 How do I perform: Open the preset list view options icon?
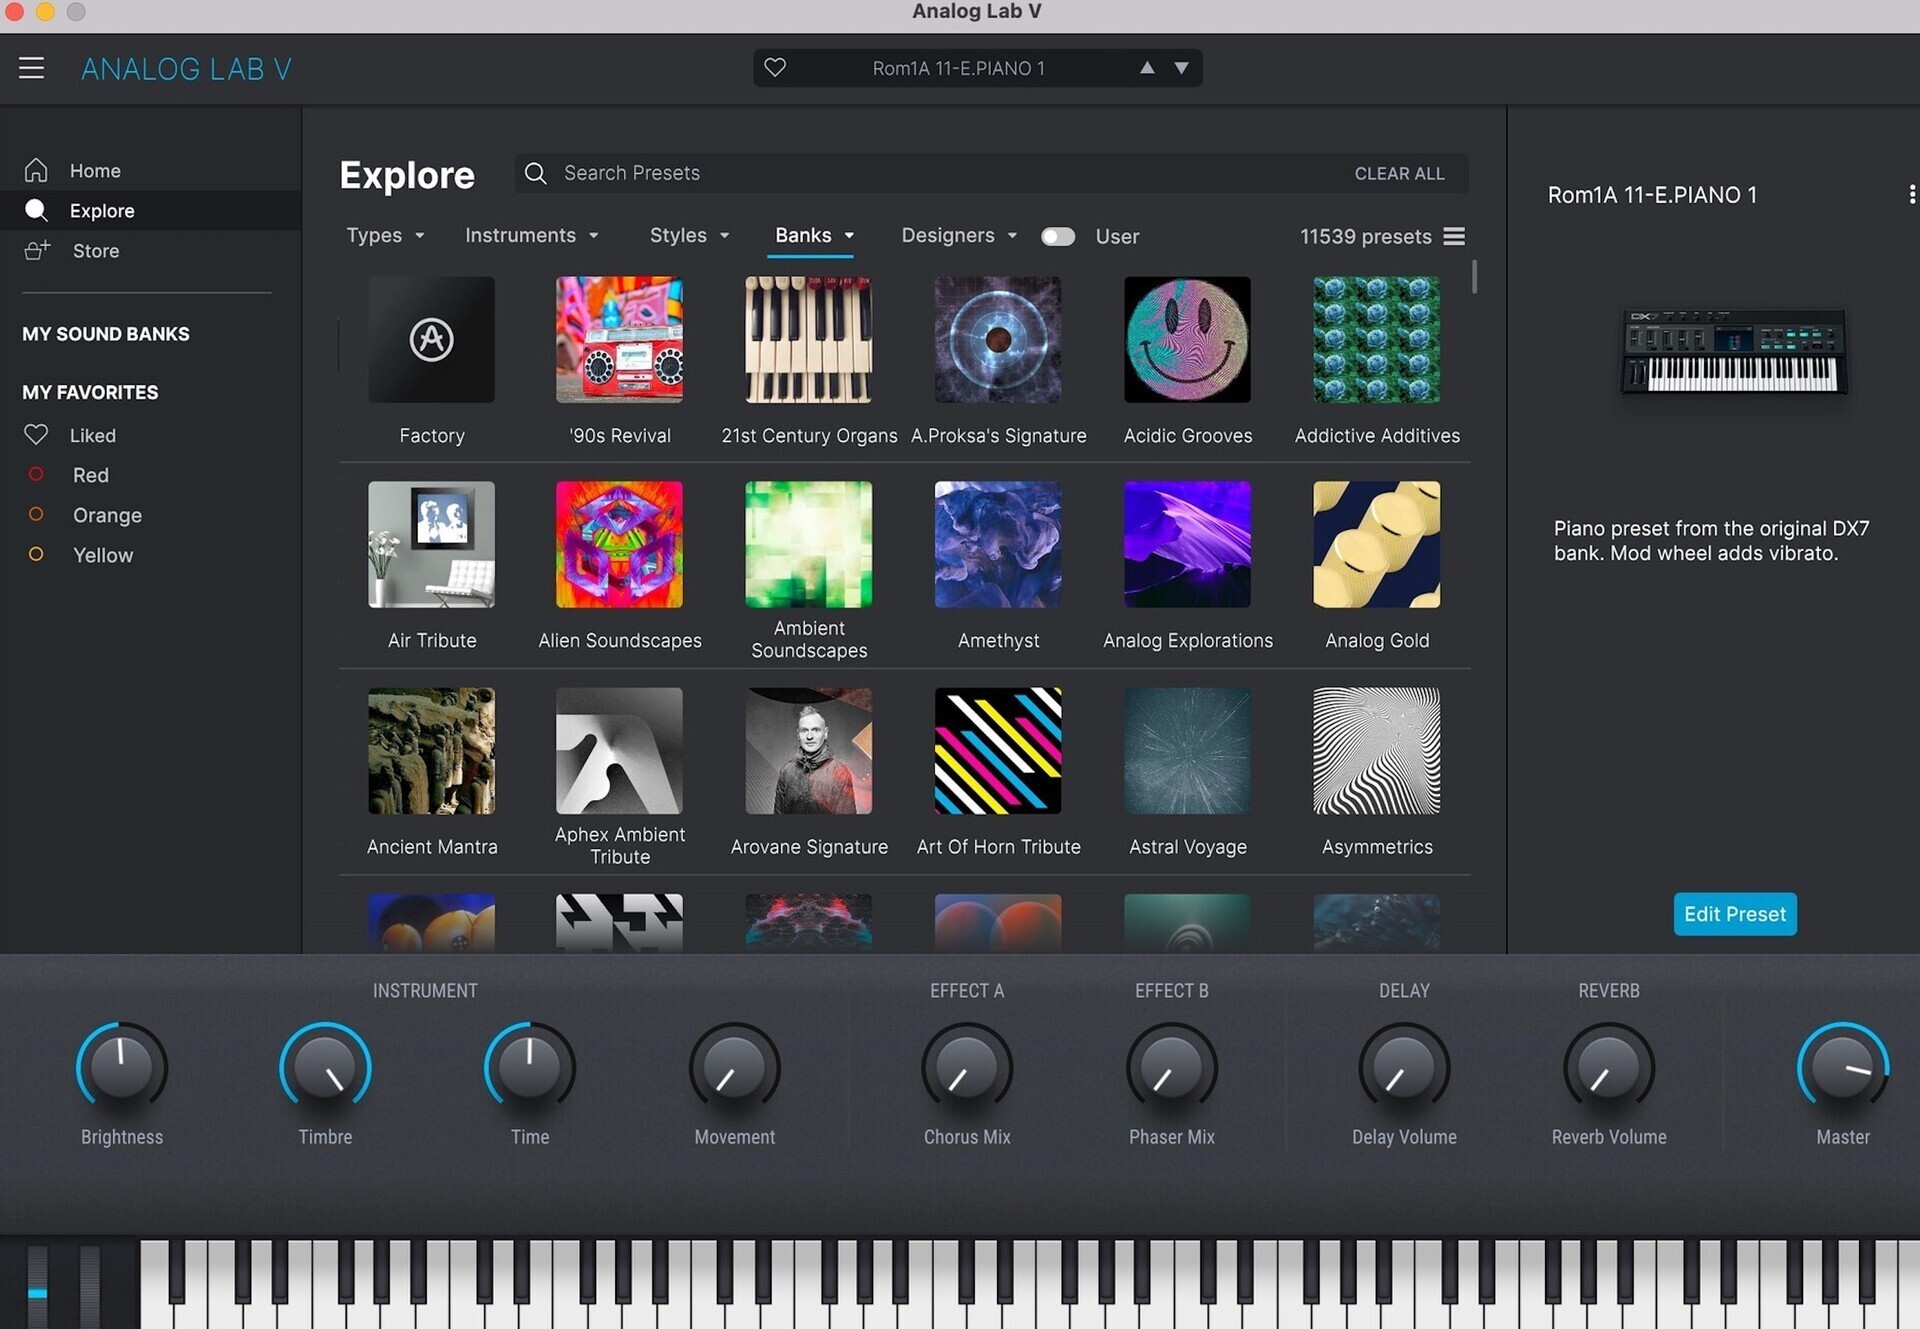[1453, 236]
